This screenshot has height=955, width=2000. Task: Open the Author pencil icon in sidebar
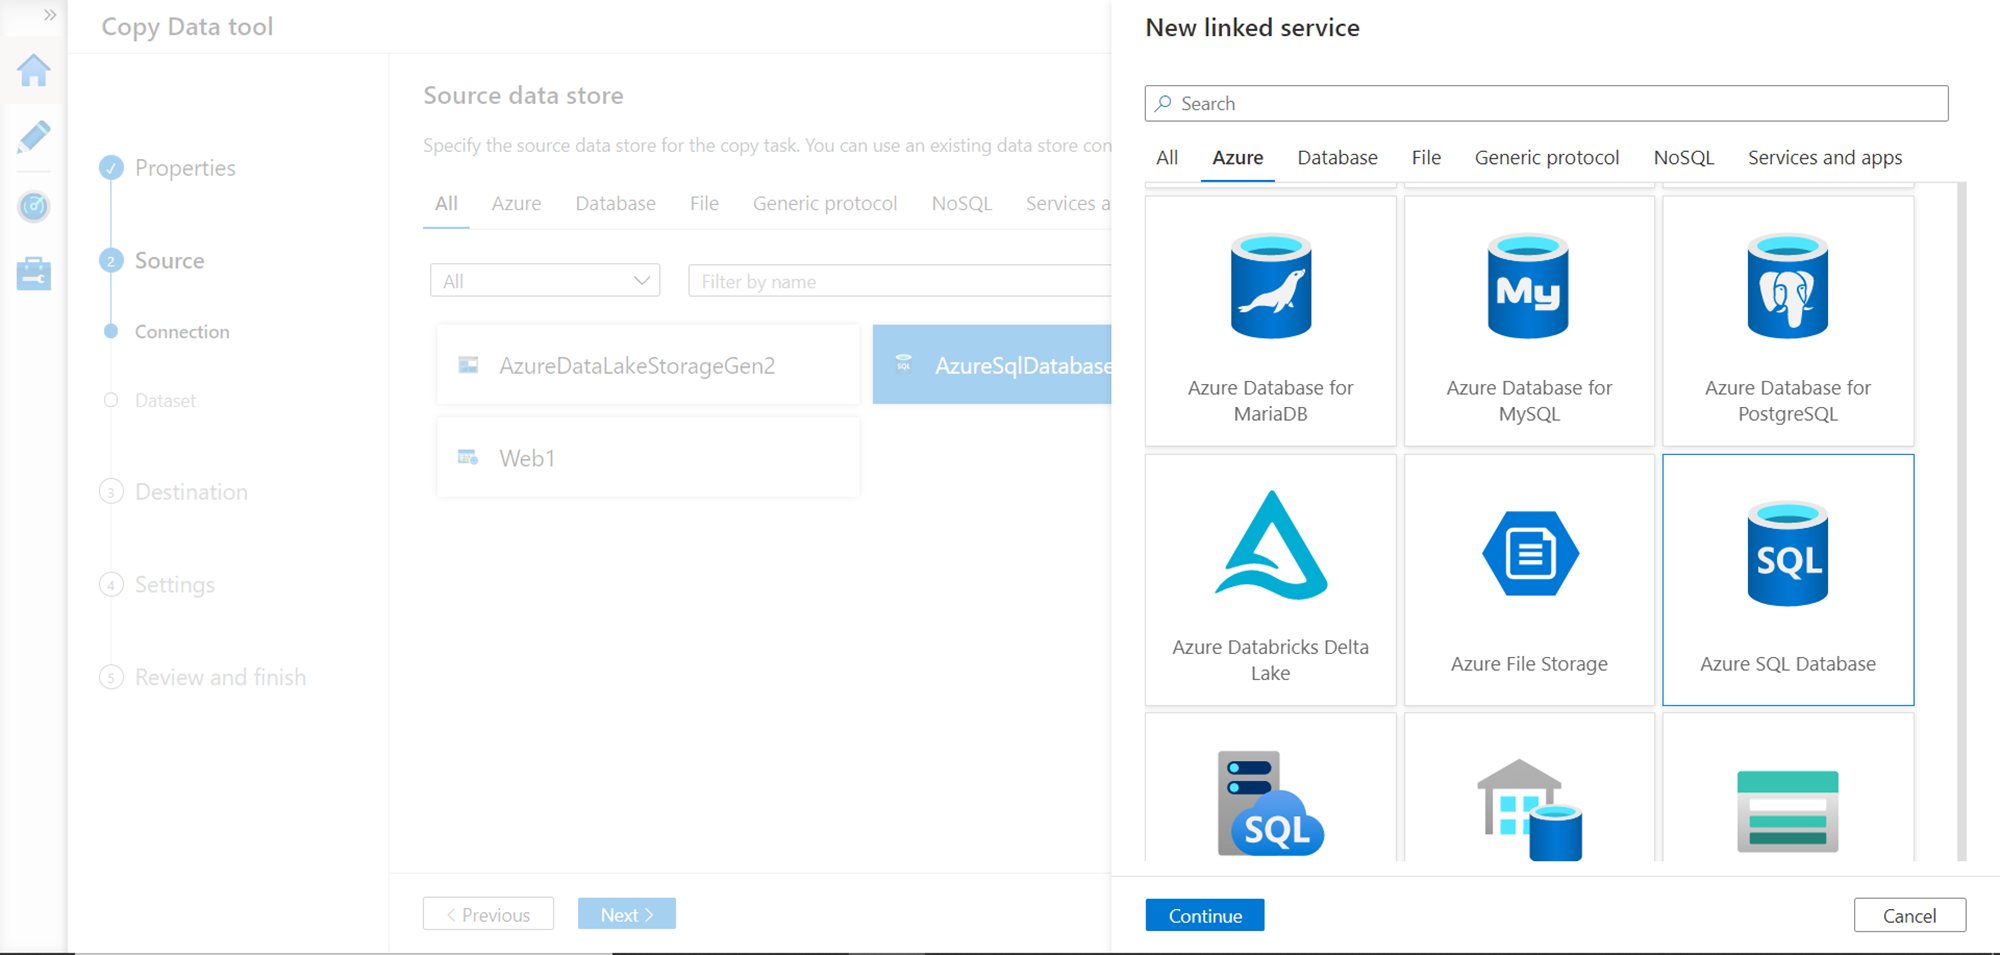point(34,137)
